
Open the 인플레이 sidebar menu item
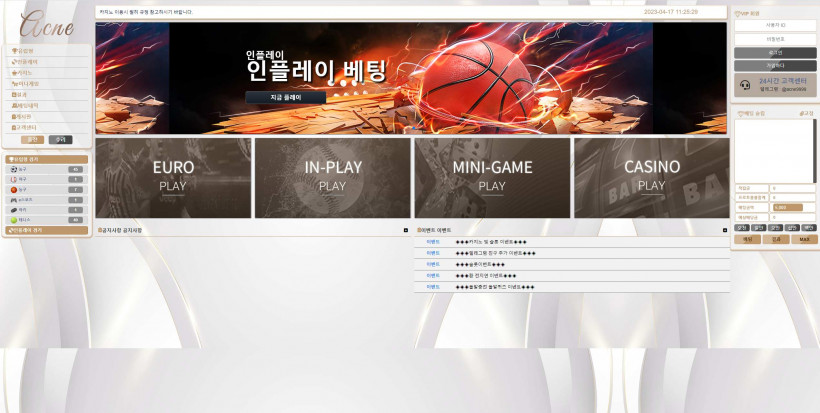pyautogui.click(x=48, y=62)
